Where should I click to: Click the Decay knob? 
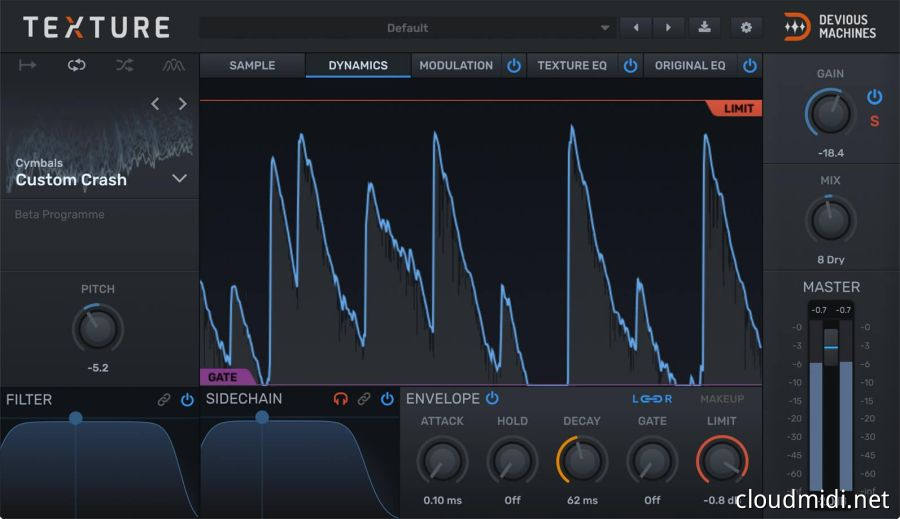[581, 461]
